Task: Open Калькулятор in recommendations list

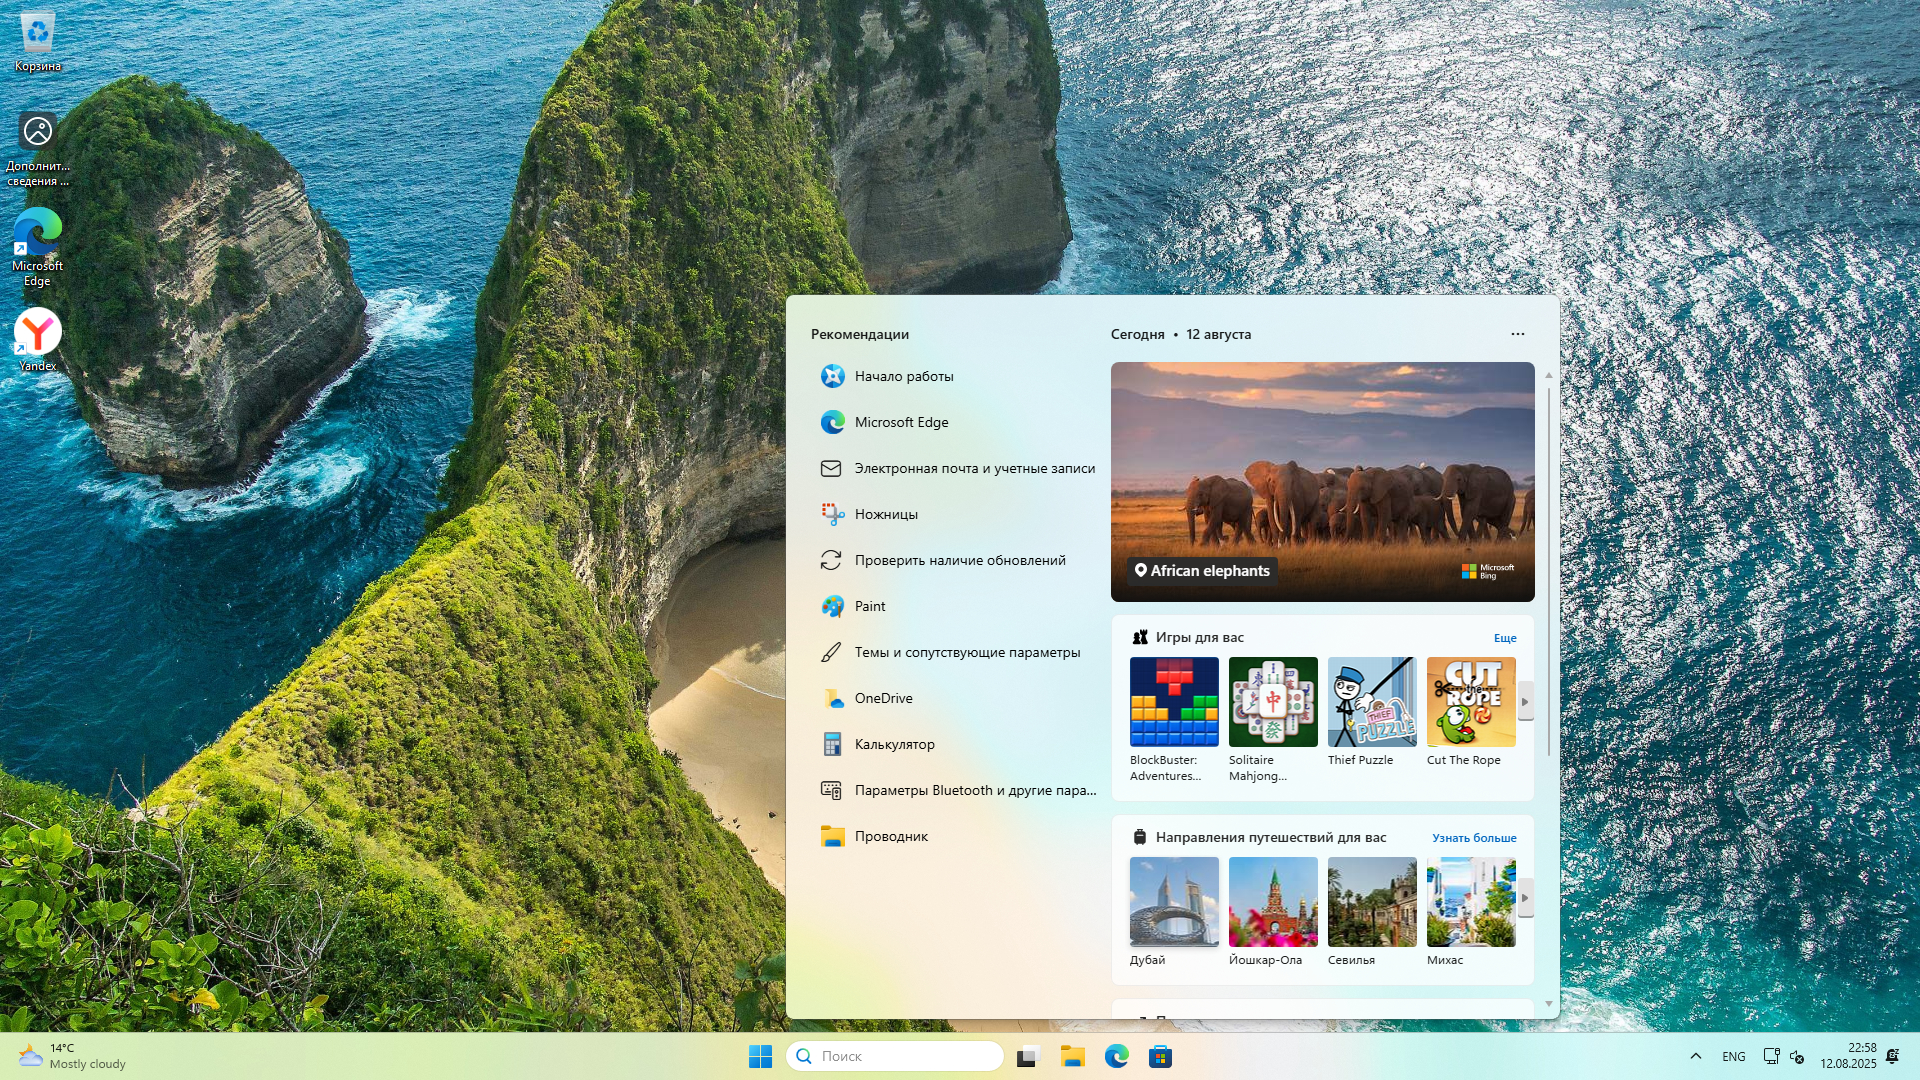Action: point(893,744)
